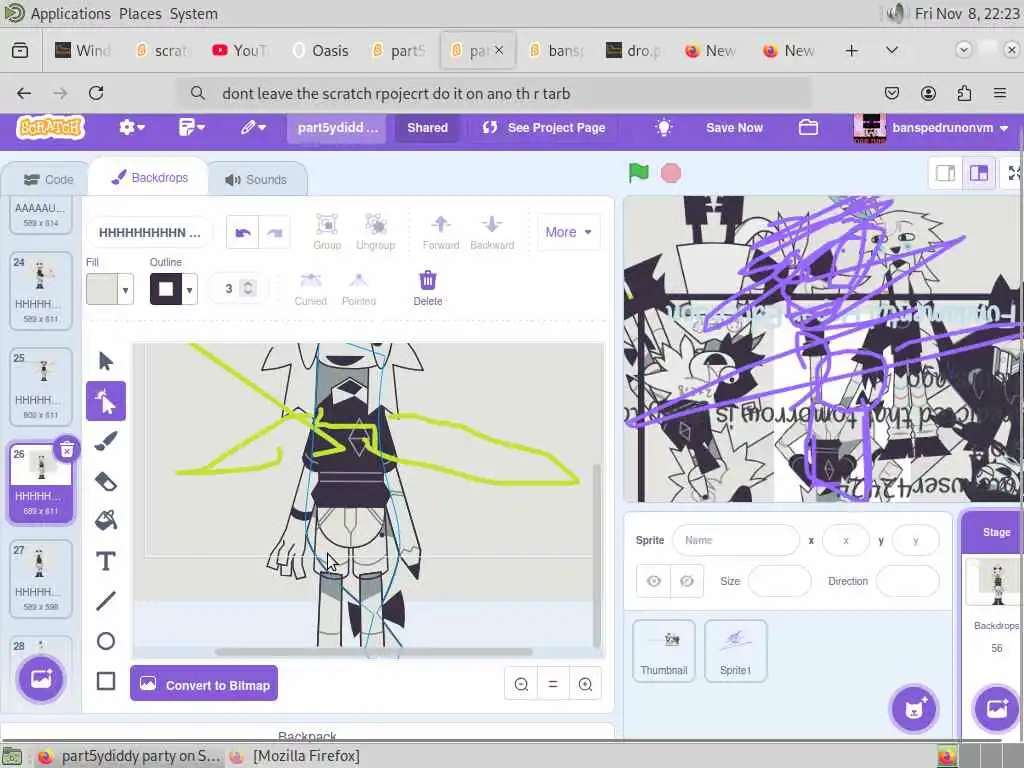Click the green flag
This screenshot has width=1024, height=768.
tap(639, 173)
